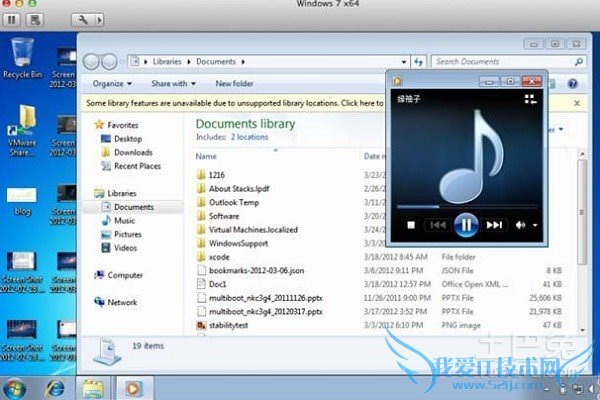Stop the media player playback
600x400 pixels.
pyautogui.click(x=411, y=225)
